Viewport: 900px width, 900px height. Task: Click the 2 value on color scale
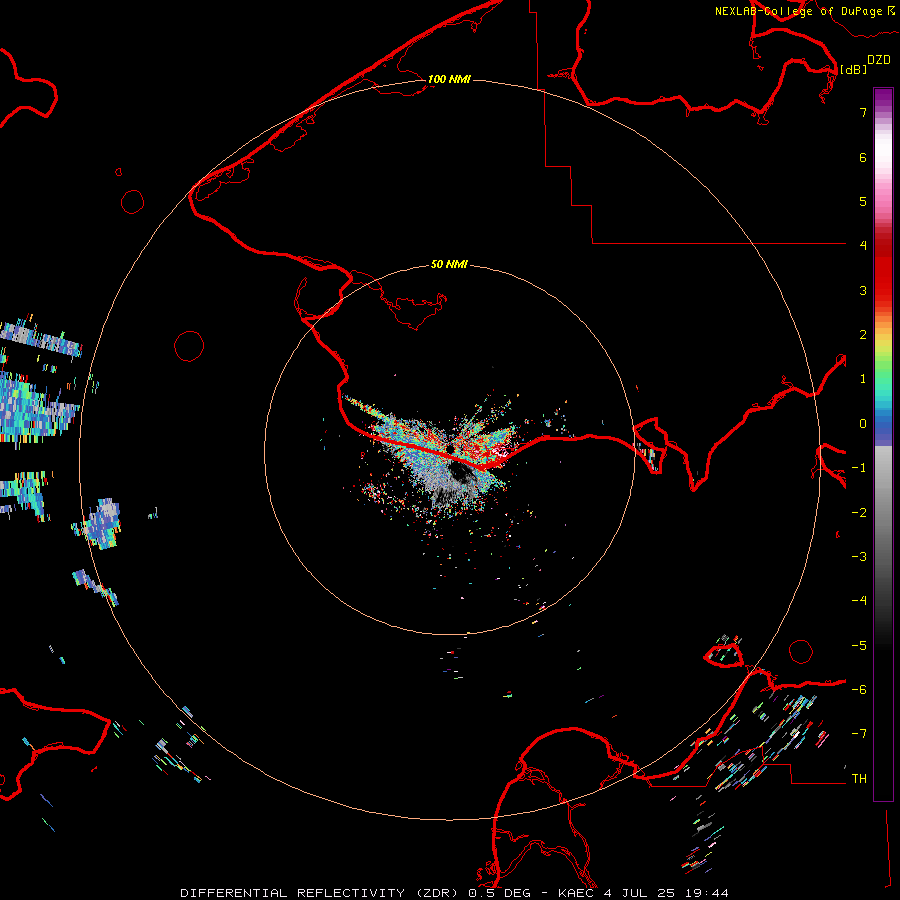[x=863, y=335]
